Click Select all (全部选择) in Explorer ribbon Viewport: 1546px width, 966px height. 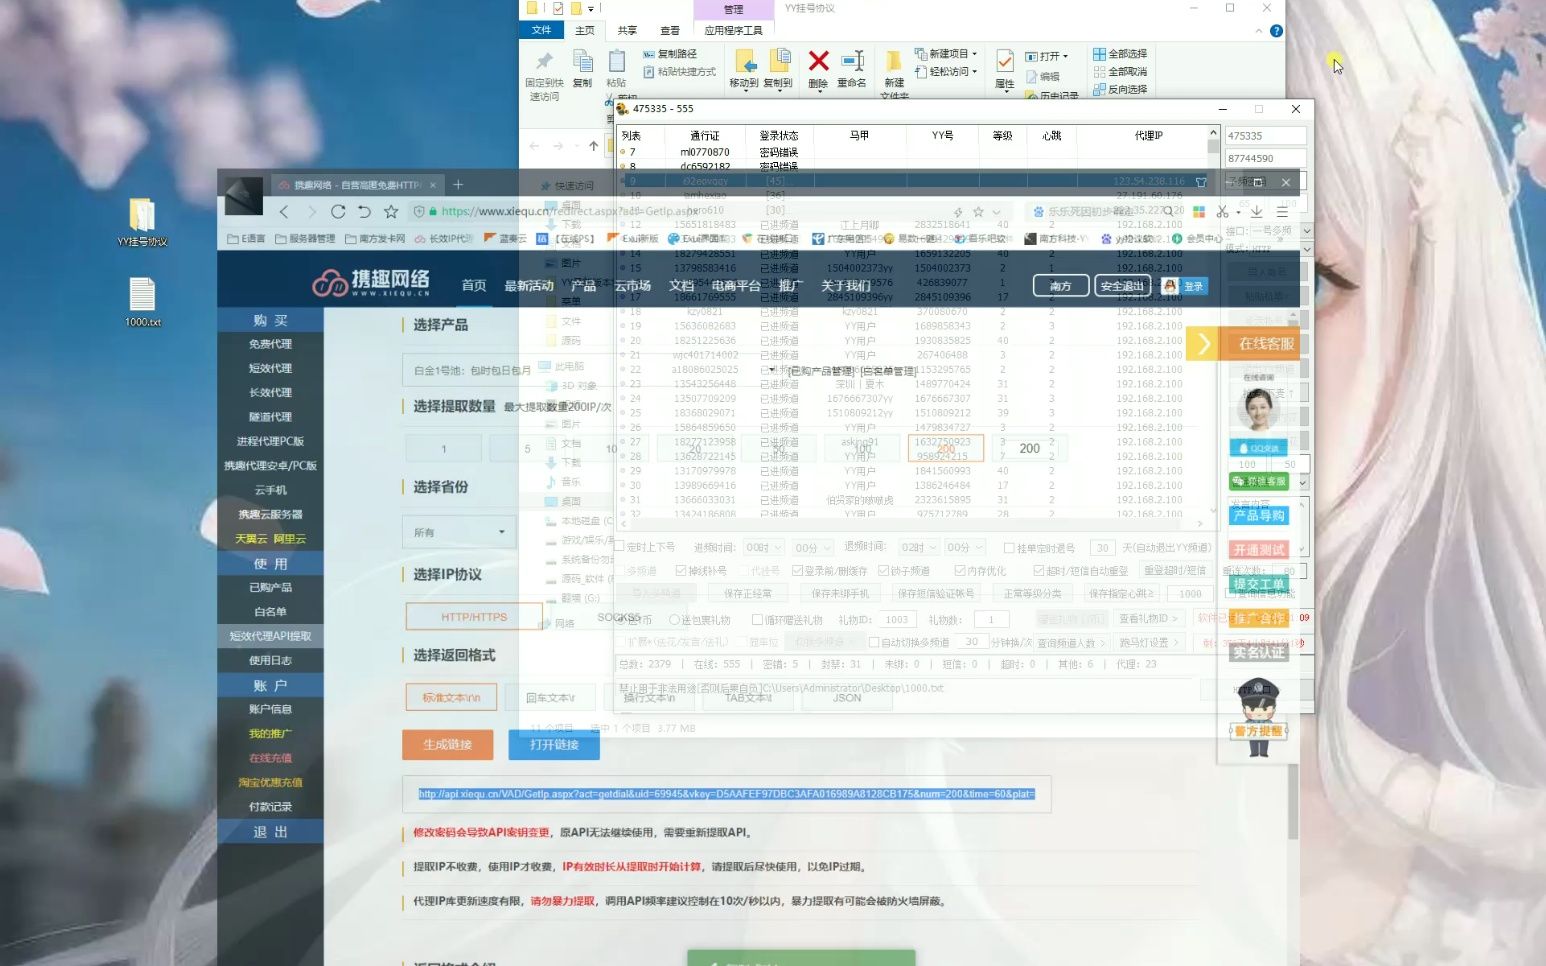coord(1120,54)
